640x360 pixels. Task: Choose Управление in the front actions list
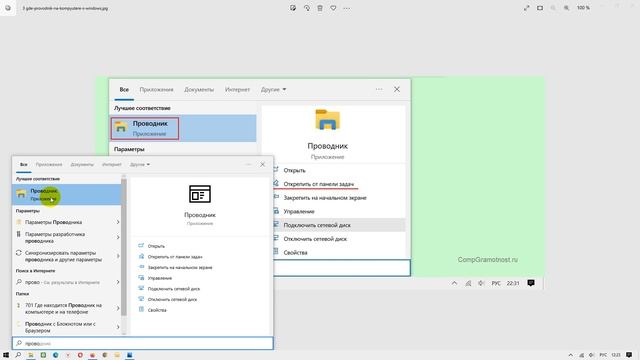click(x=160, y=278)
